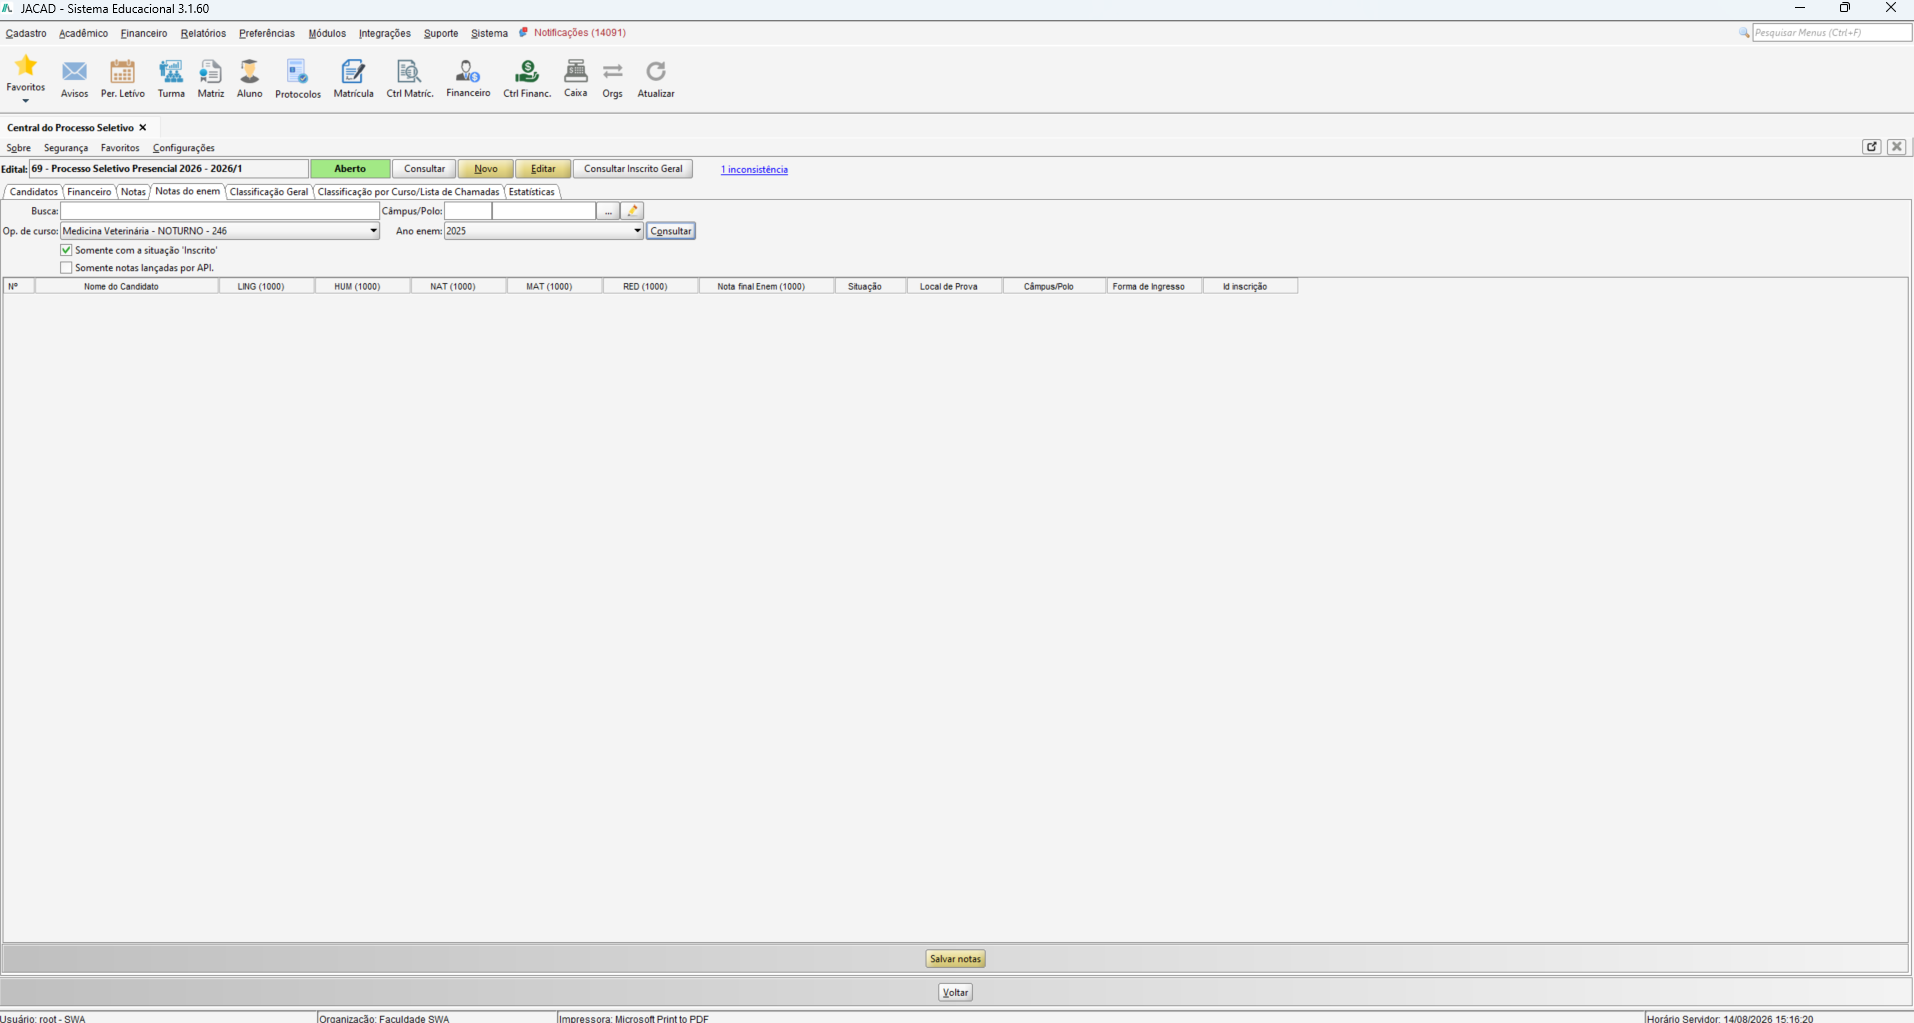This screenshot has height=1023, width=1914.
Task: Open Notificações (14091)
Action: [x=580, y=33]
